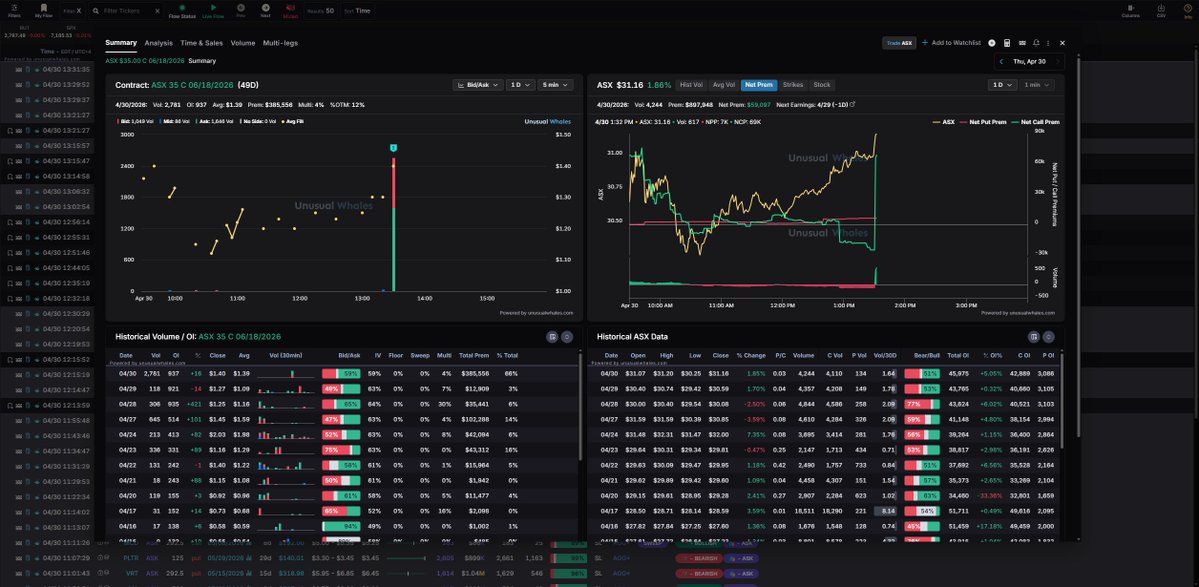Toggle the Bid volume legend series

point(133,122)
